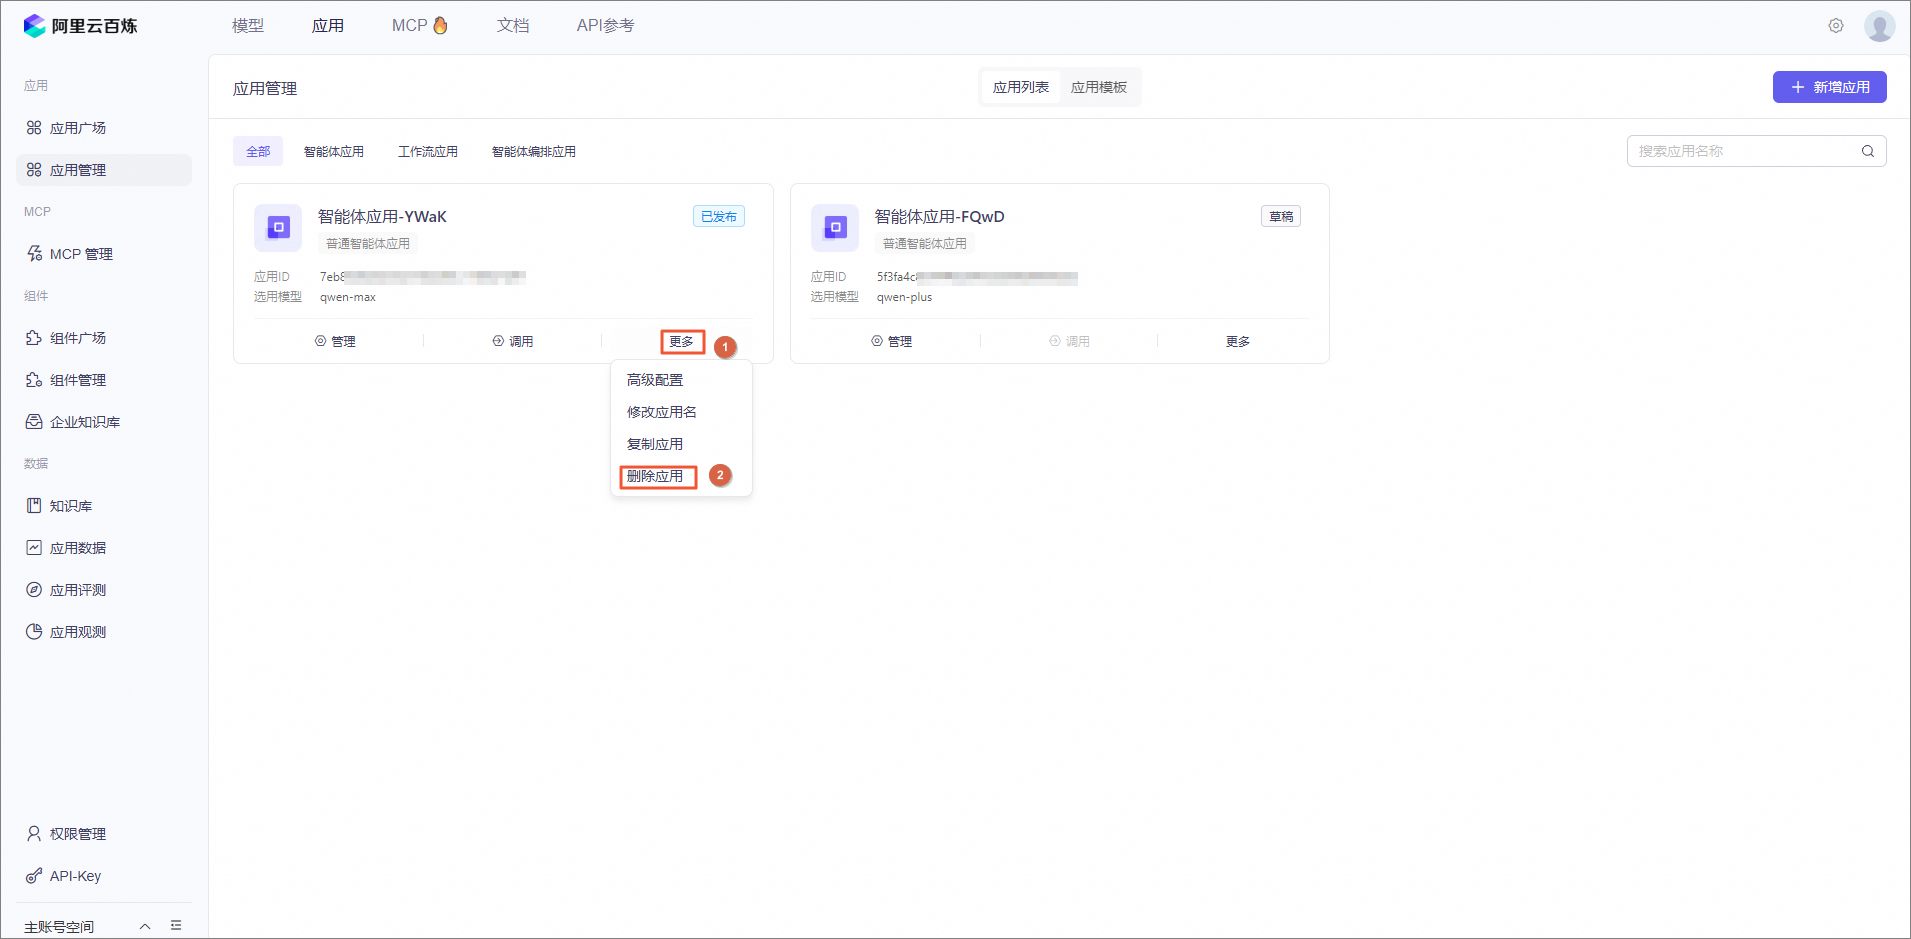Go to MCP 管理 in sidebar
Viewport: 1911px width, 939px height.
(x=103, y=254)
